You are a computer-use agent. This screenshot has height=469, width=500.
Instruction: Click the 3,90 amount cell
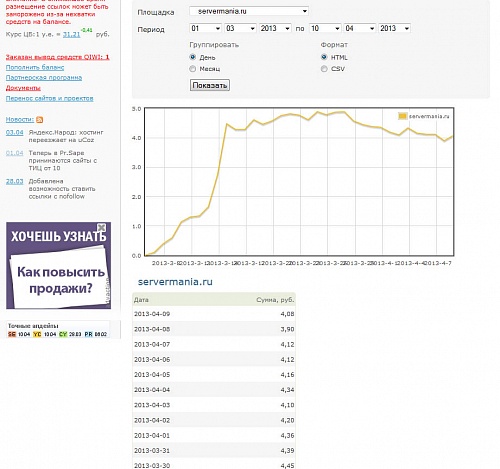tap(287, 329)
